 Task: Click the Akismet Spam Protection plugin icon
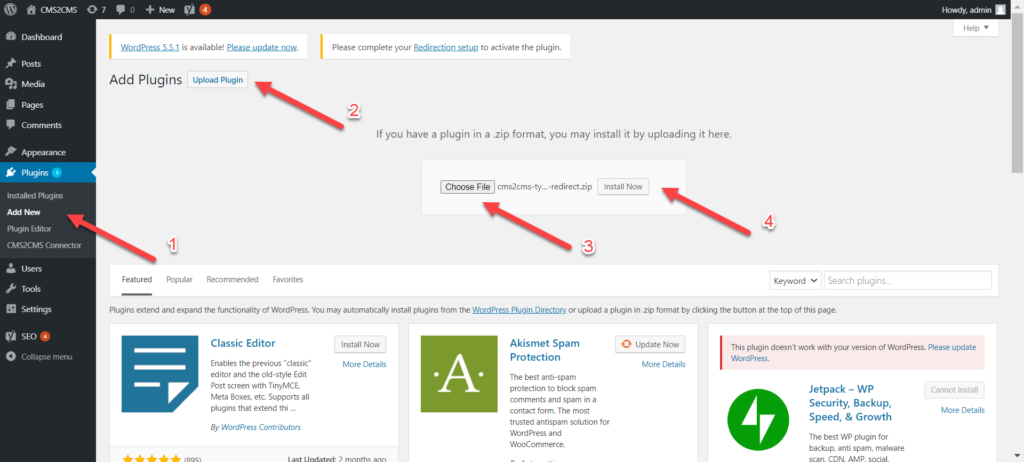point(459,374)
